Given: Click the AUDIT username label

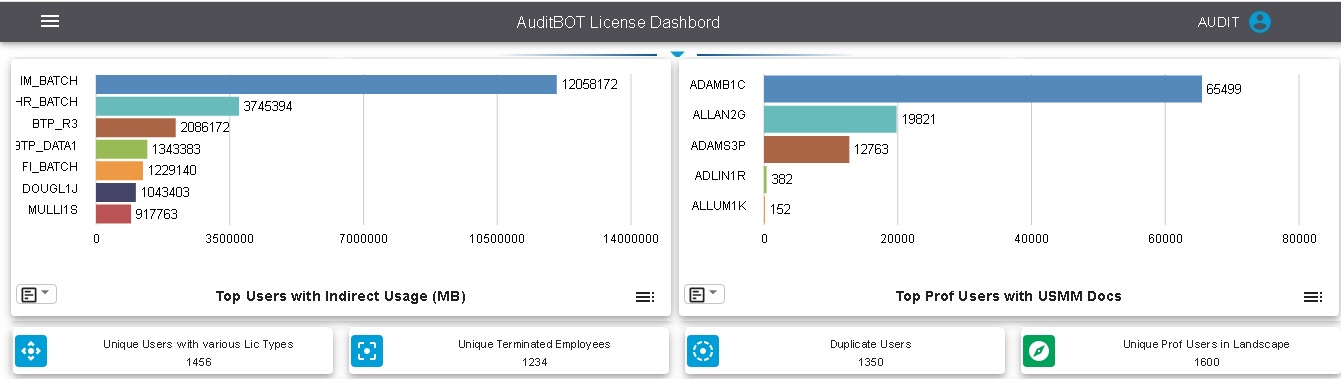Looking at the screenshot, I should coord(1219,22).
